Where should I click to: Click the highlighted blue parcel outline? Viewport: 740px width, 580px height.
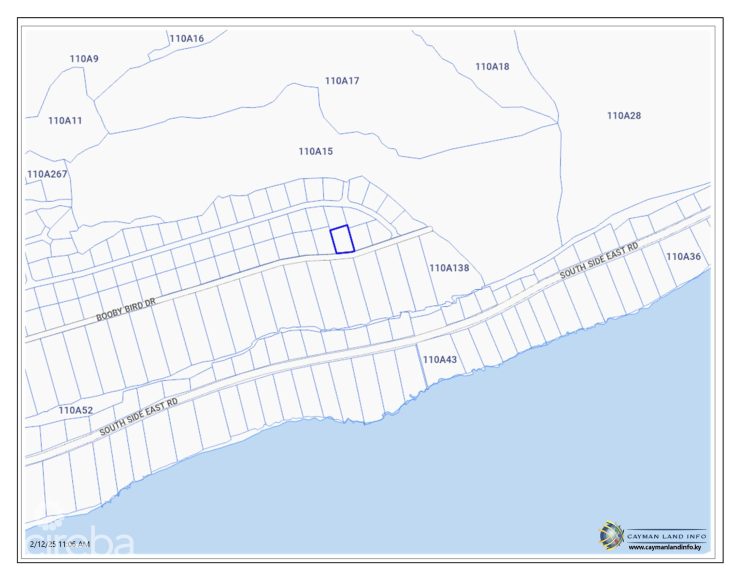tap(342, 239)
